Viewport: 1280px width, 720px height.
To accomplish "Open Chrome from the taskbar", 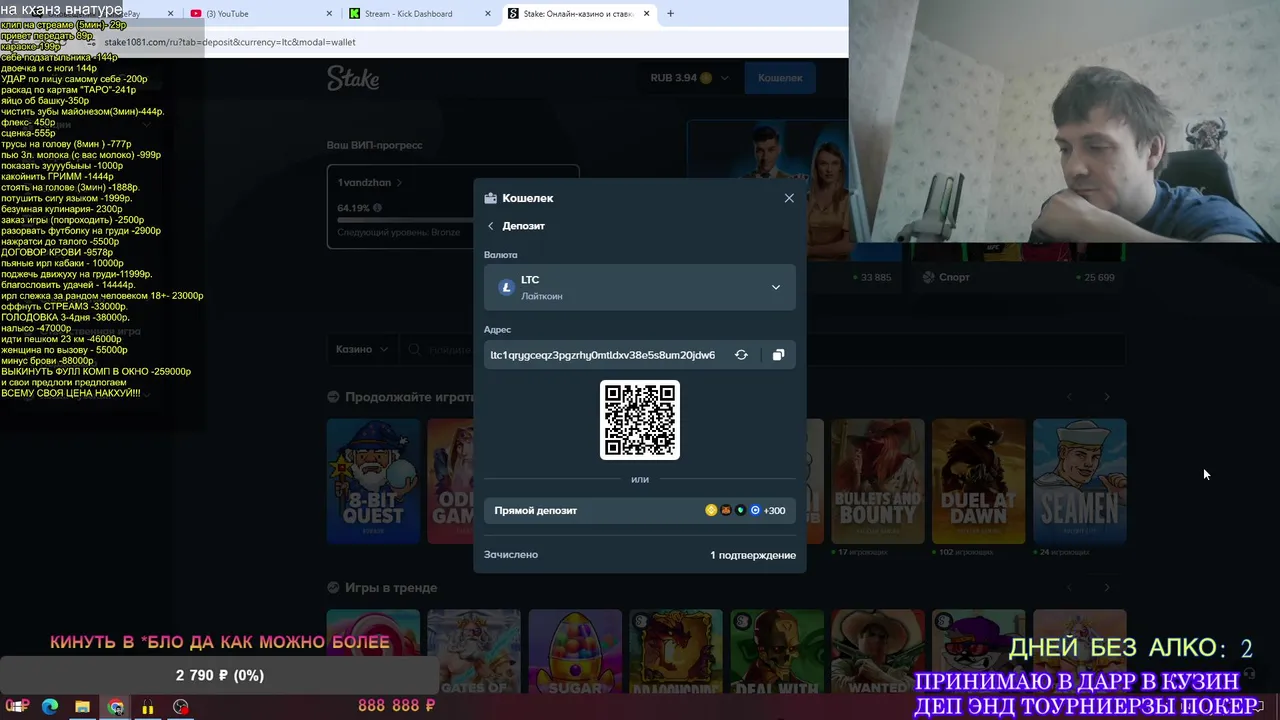I will pos(116,706).
